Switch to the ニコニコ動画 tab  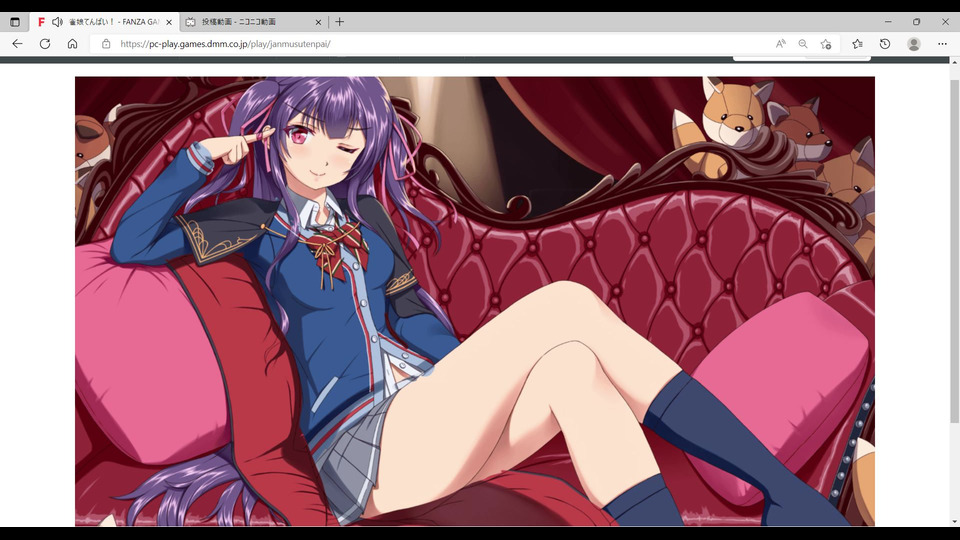253,22
